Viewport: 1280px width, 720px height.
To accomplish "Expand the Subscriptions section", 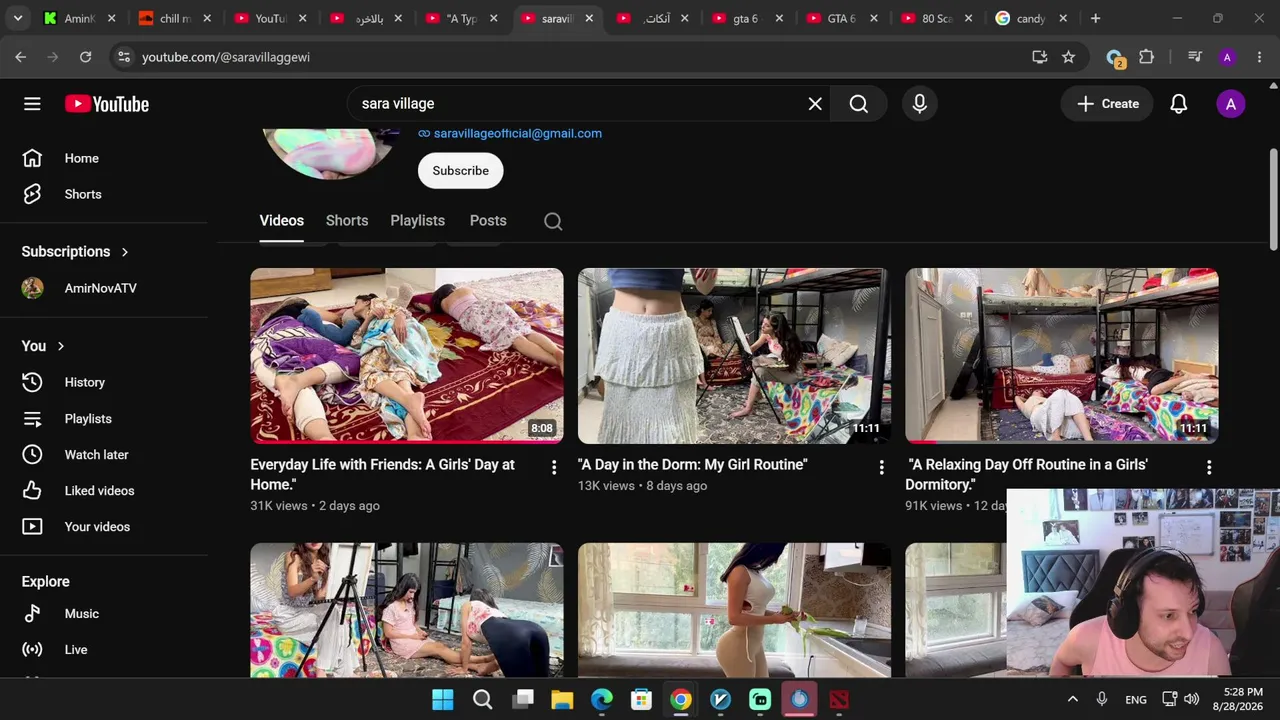I will coord(76,252).
